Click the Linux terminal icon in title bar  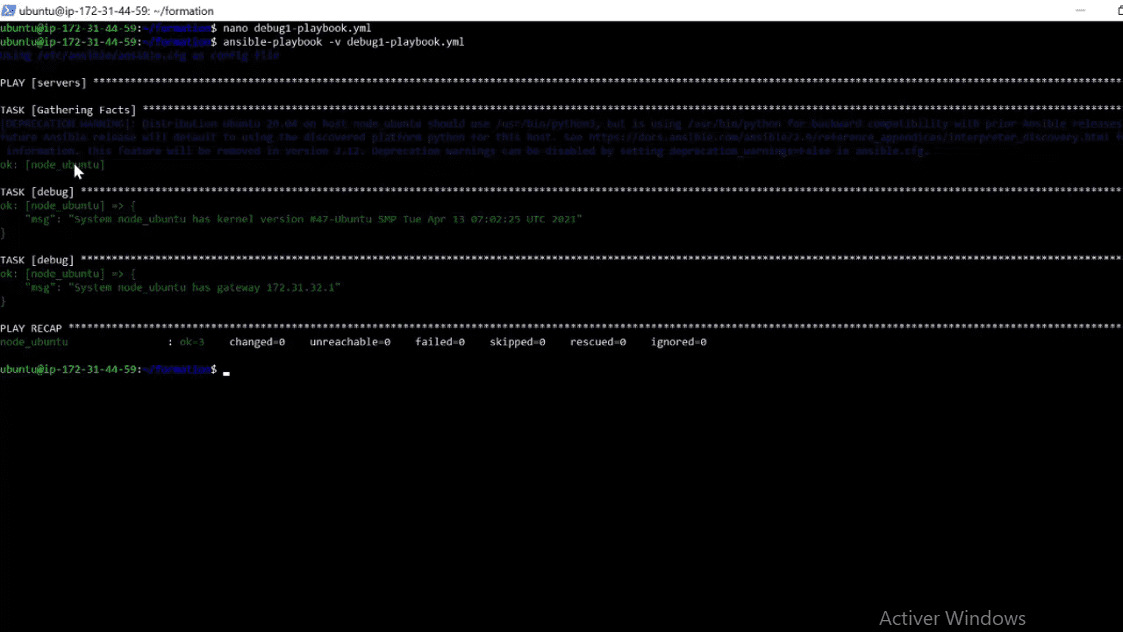tap(9, 11)
